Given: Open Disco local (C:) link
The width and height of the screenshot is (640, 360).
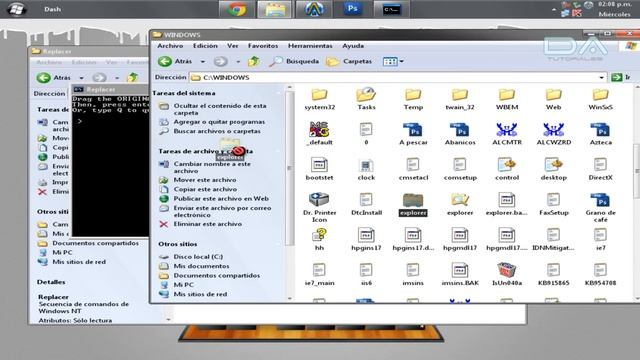Looking at the screenshot, I should pyautogui.click(x=198, y=256).
